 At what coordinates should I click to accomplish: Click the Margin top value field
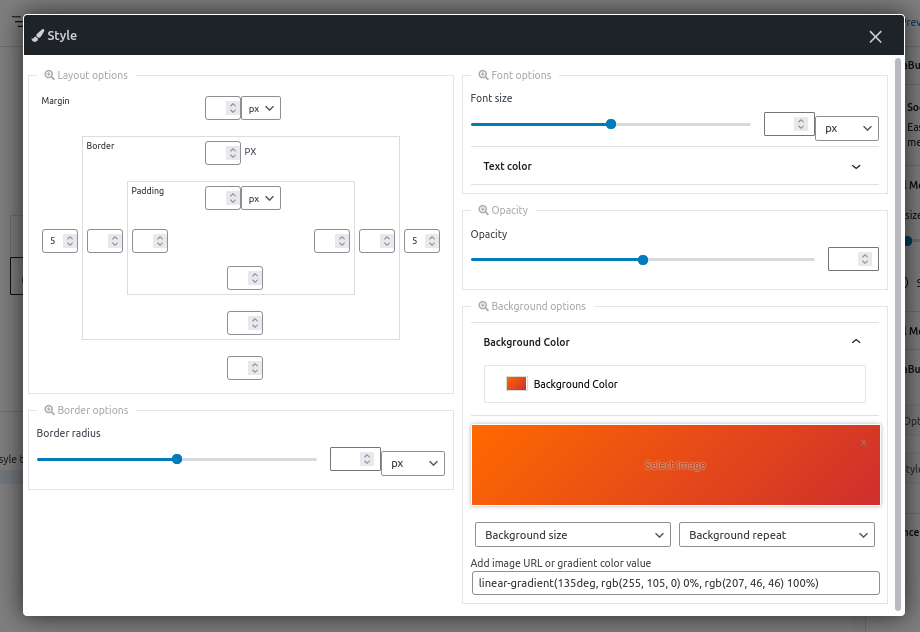[222, 108]
